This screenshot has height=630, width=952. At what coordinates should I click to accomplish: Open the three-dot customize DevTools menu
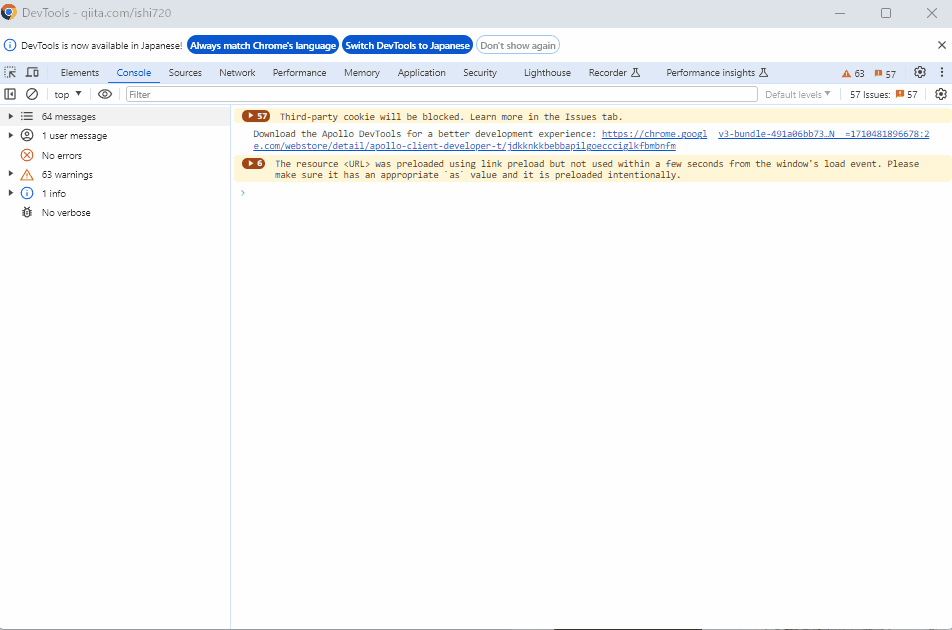pos(941,72)
